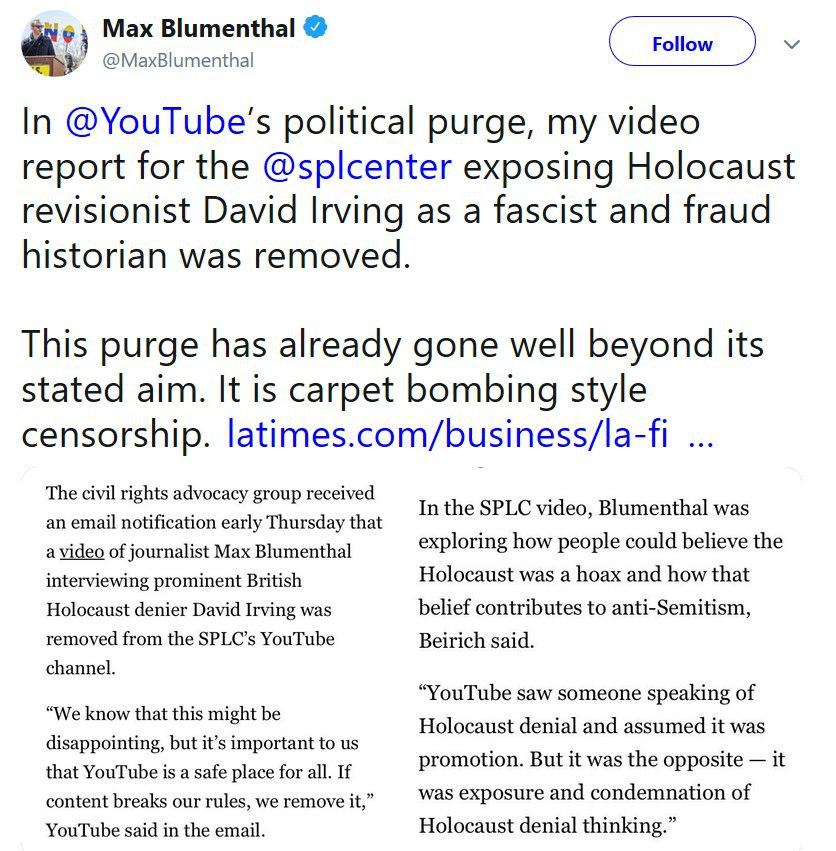The width and height of the screenshot is (836, 851).
Task: Click "censorship." in the tweet text
Action: [x=115, y=433]
